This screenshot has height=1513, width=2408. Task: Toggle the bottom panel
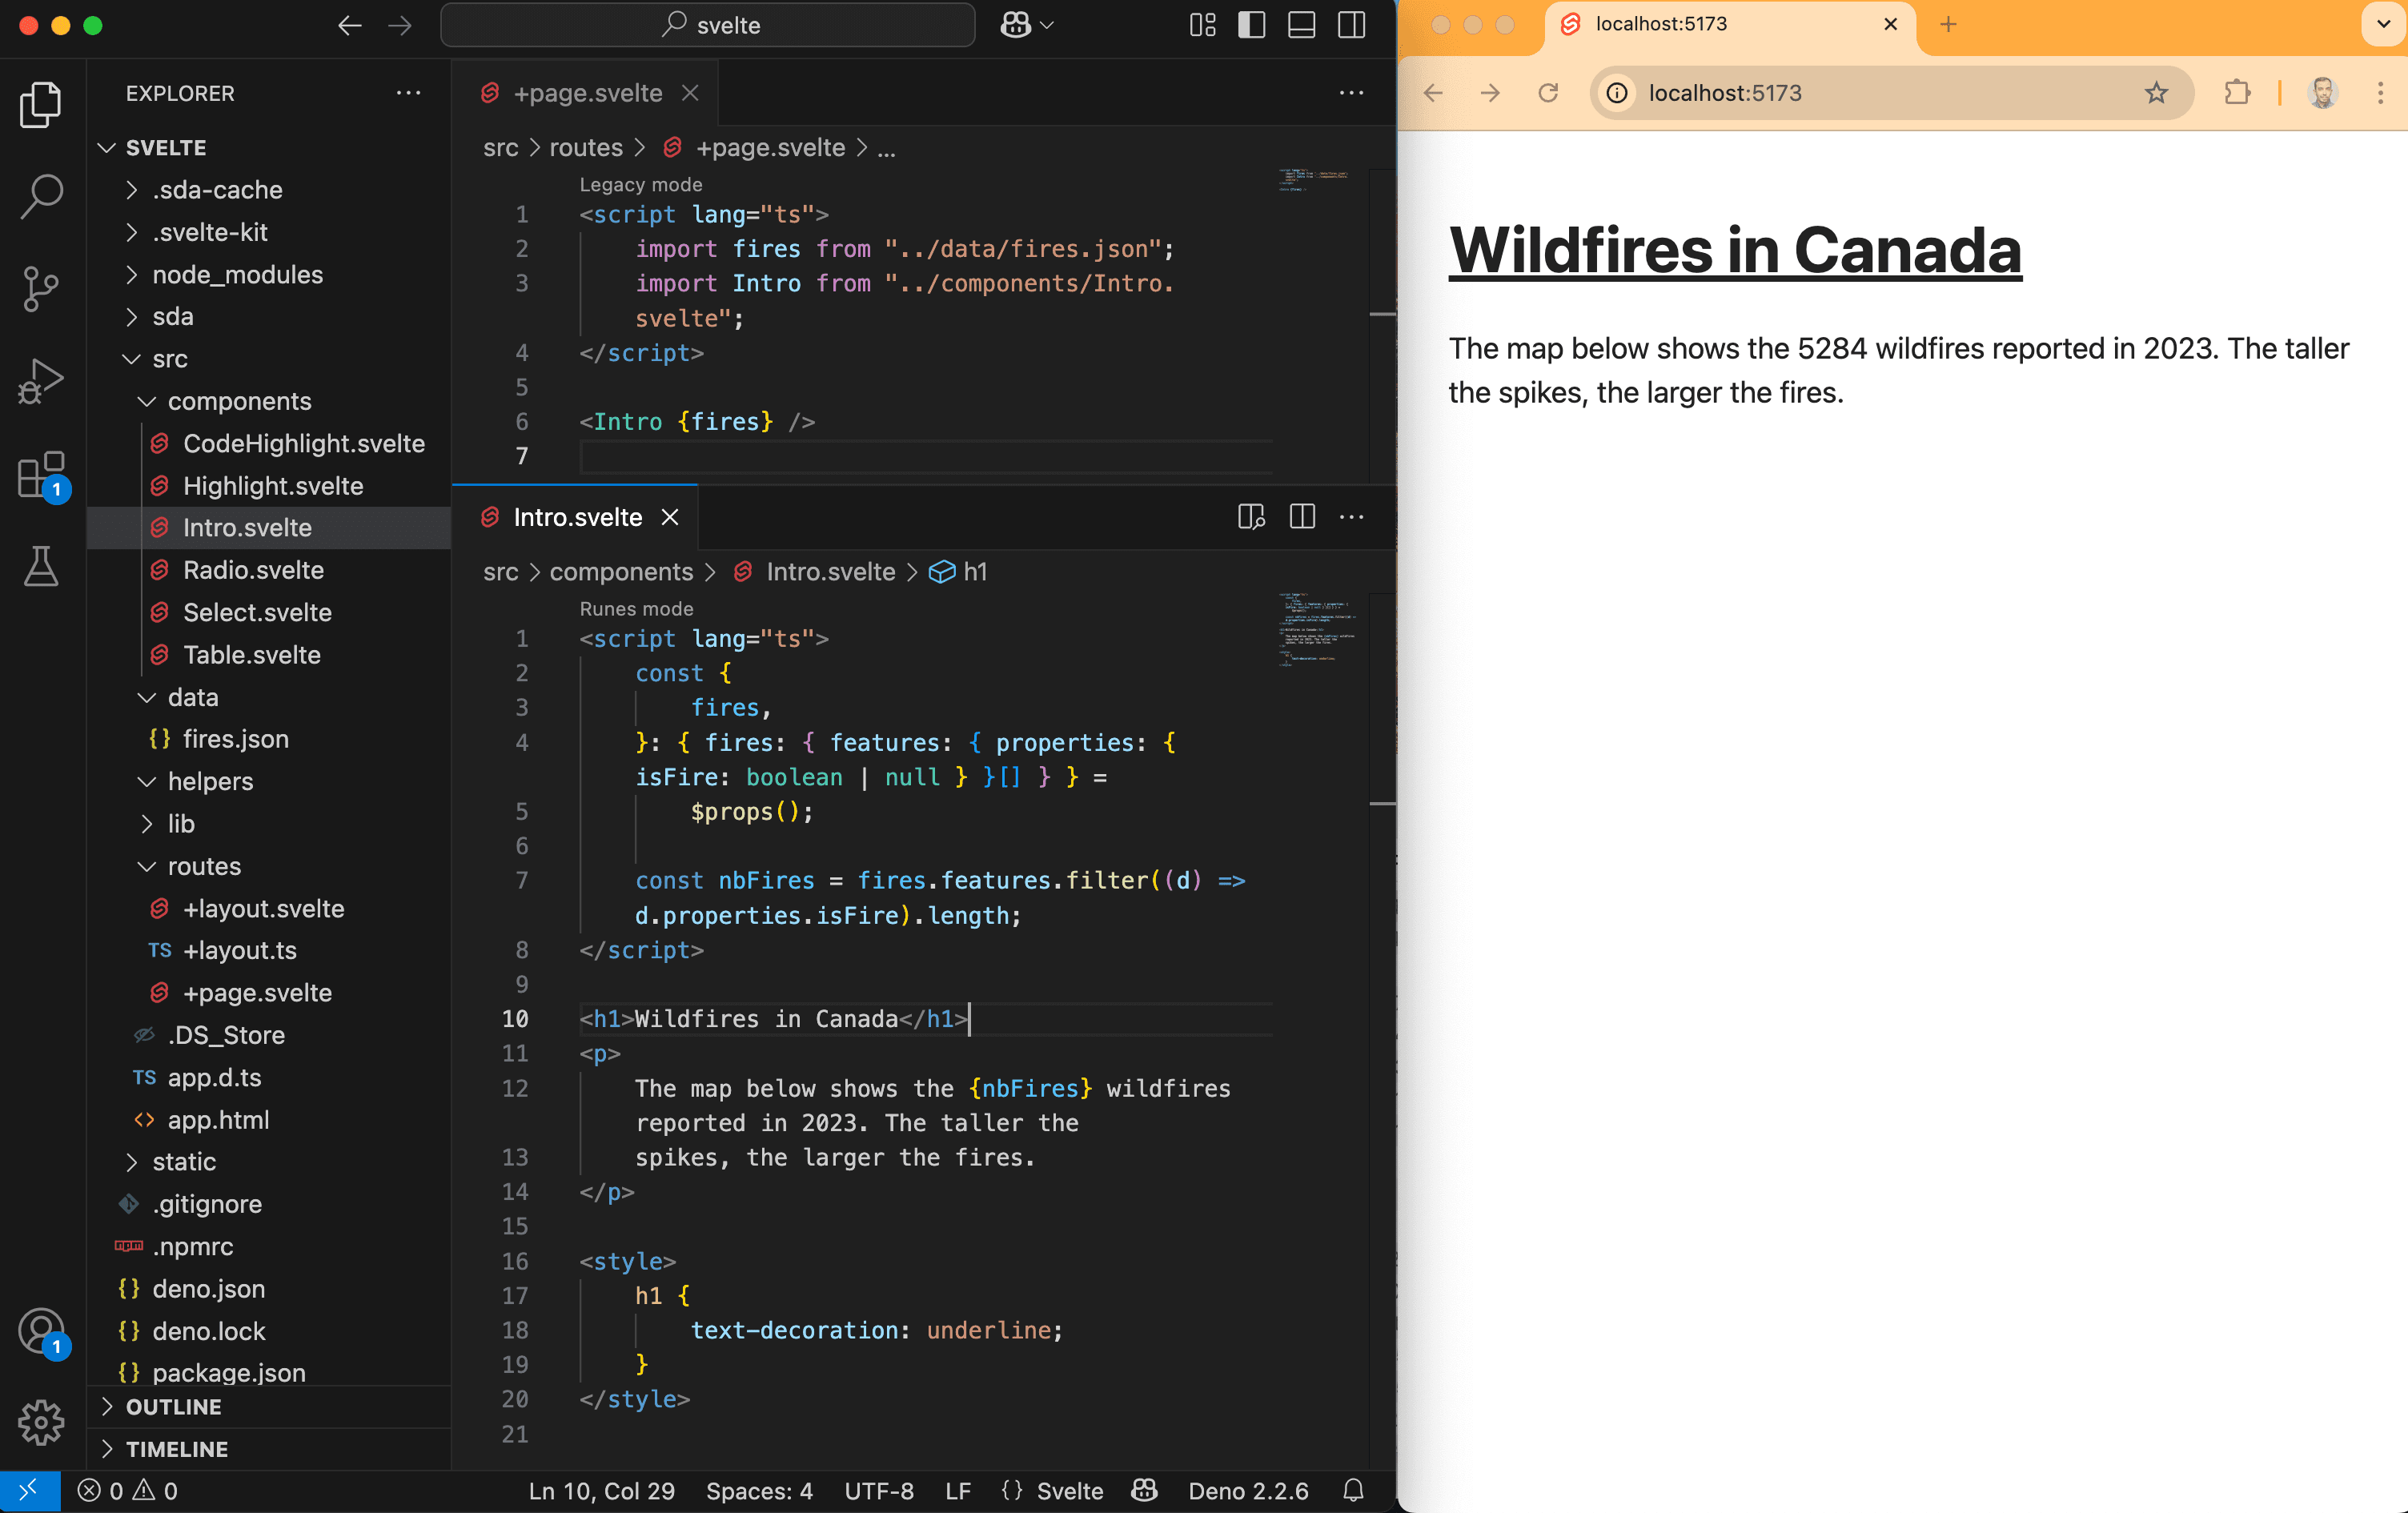tap(1302, 25)
